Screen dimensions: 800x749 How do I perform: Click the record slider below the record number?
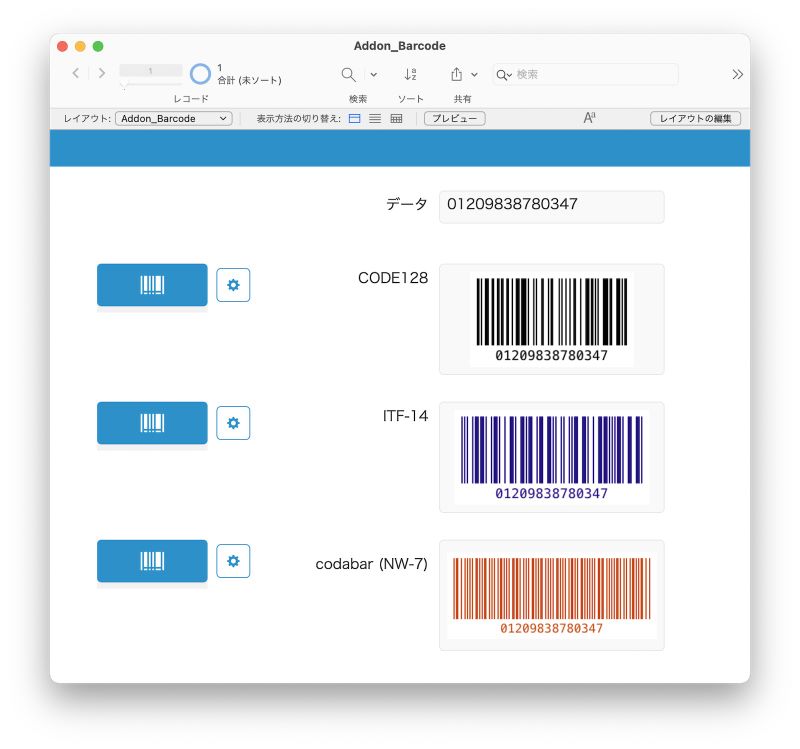pyautogui.click(x=151, y=85)
